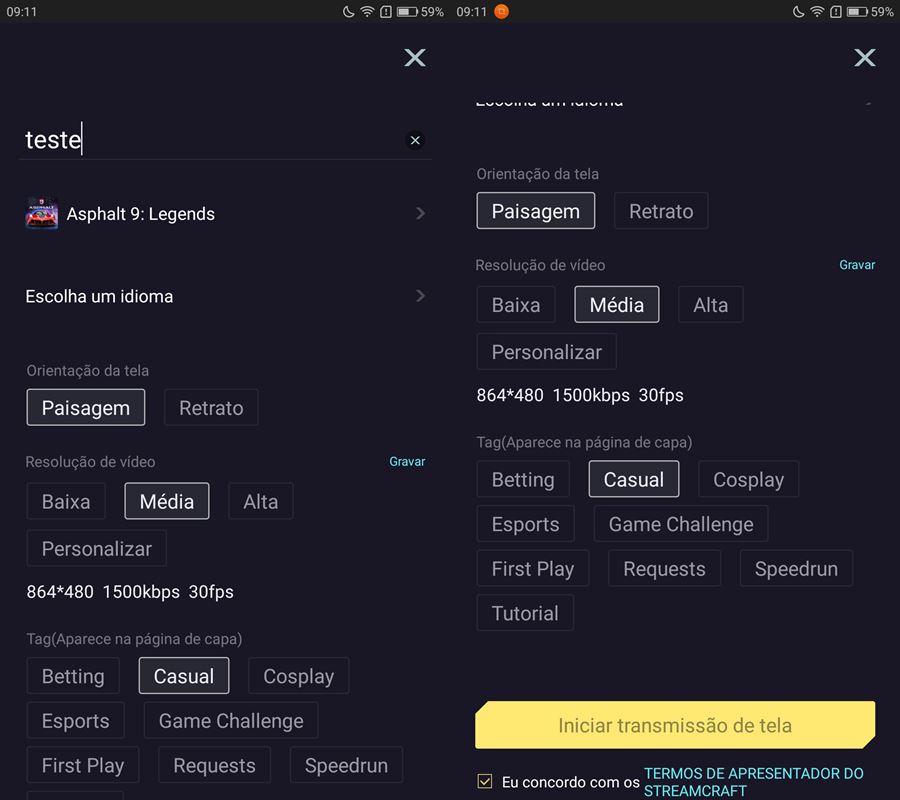
Task: Uncheck the Eu concordo com os checkbox
Action: click(x=485, y=781)
